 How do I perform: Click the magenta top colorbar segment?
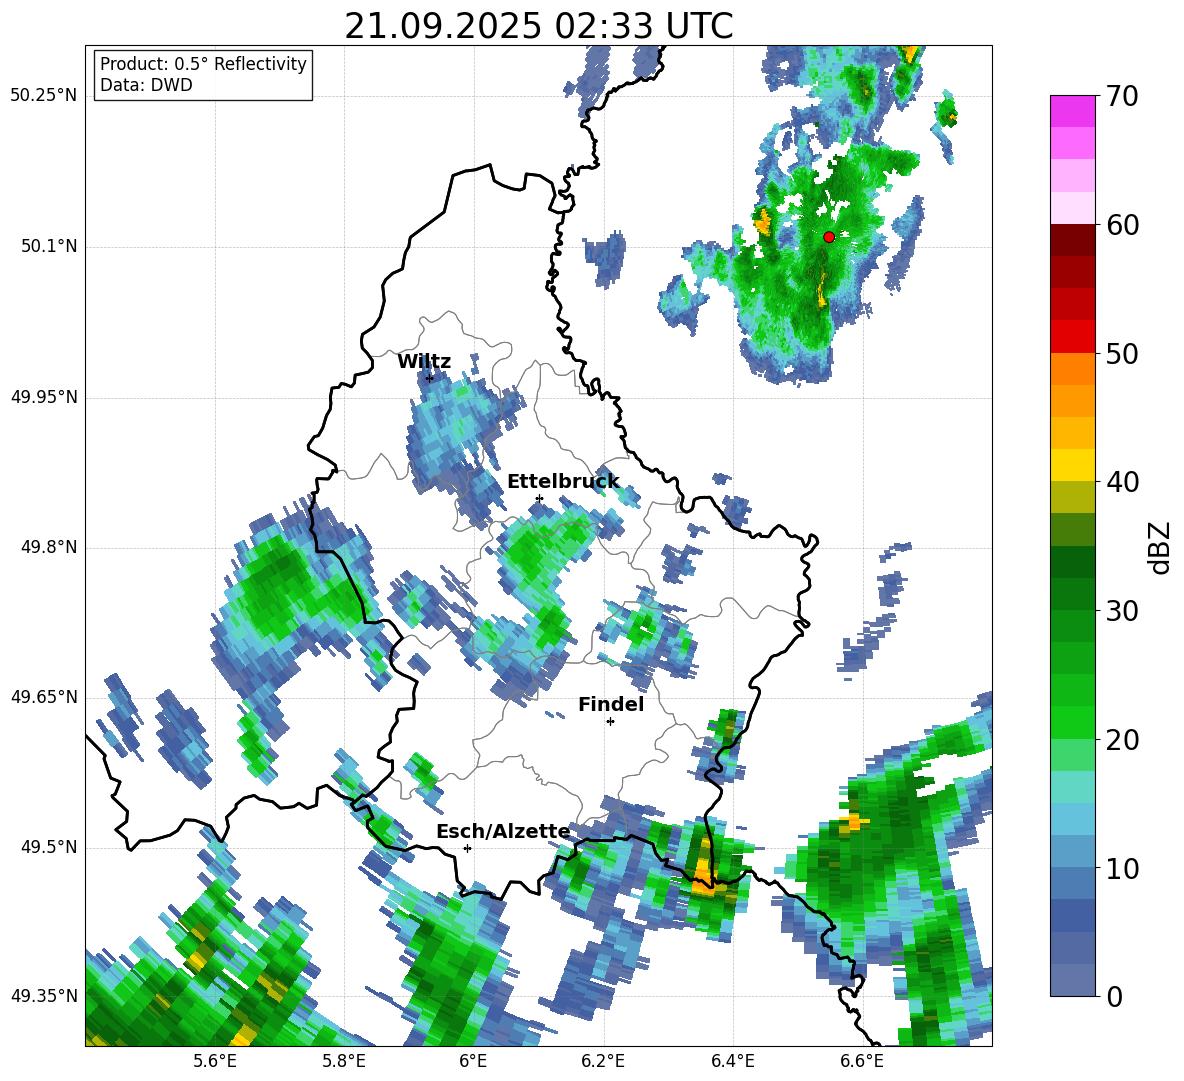click(1072, 111)
